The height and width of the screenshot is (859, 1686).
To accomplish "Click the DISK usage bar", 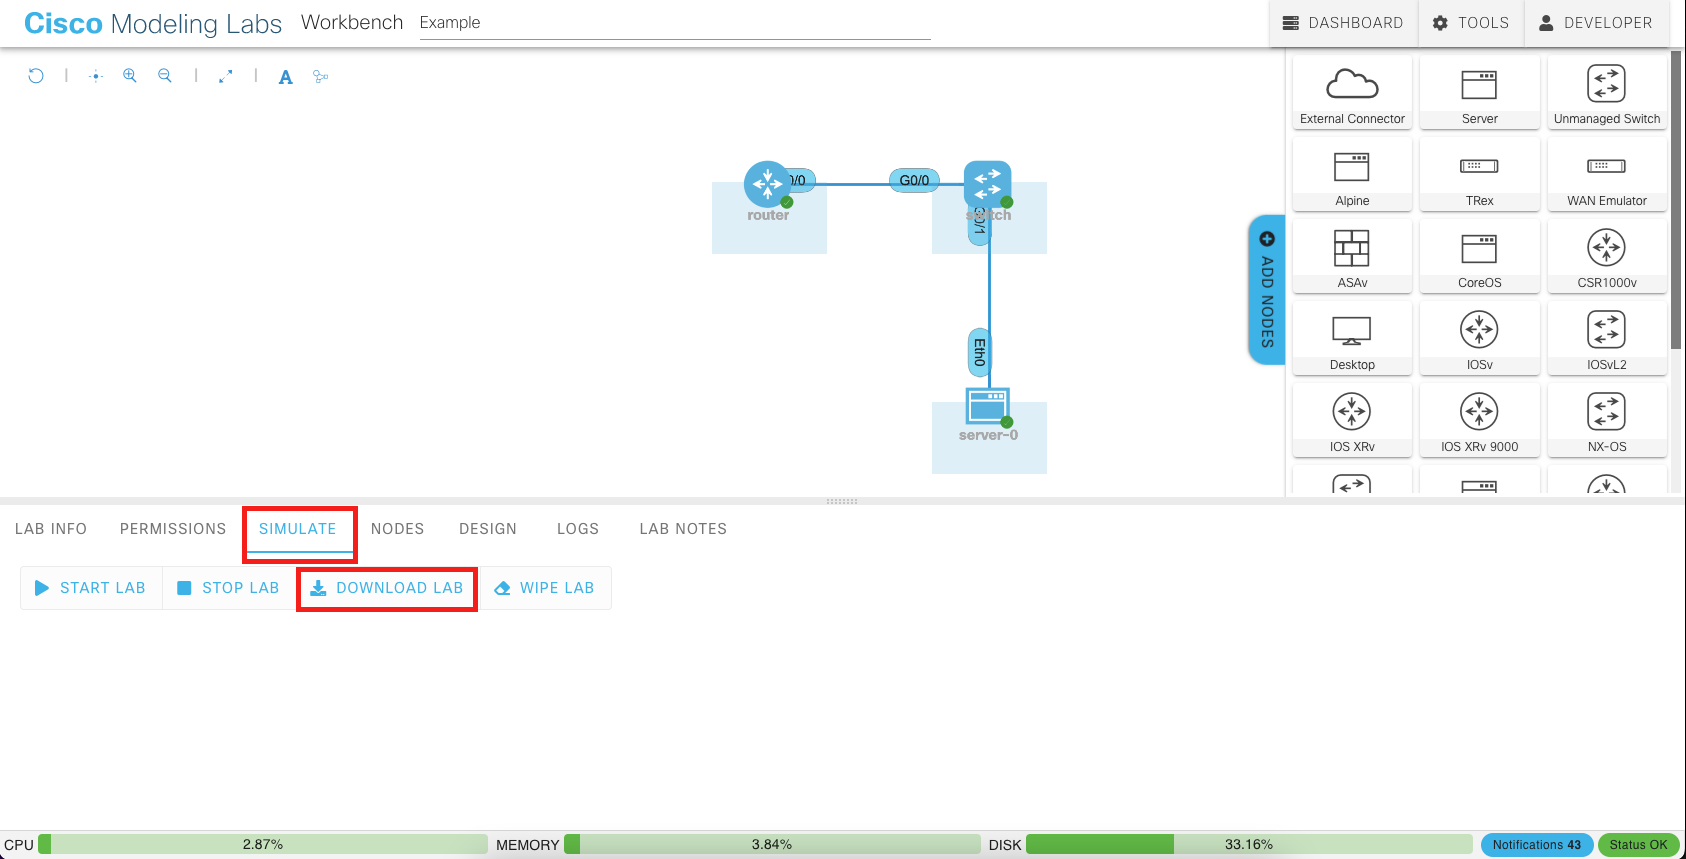I will pos(1249,845).
